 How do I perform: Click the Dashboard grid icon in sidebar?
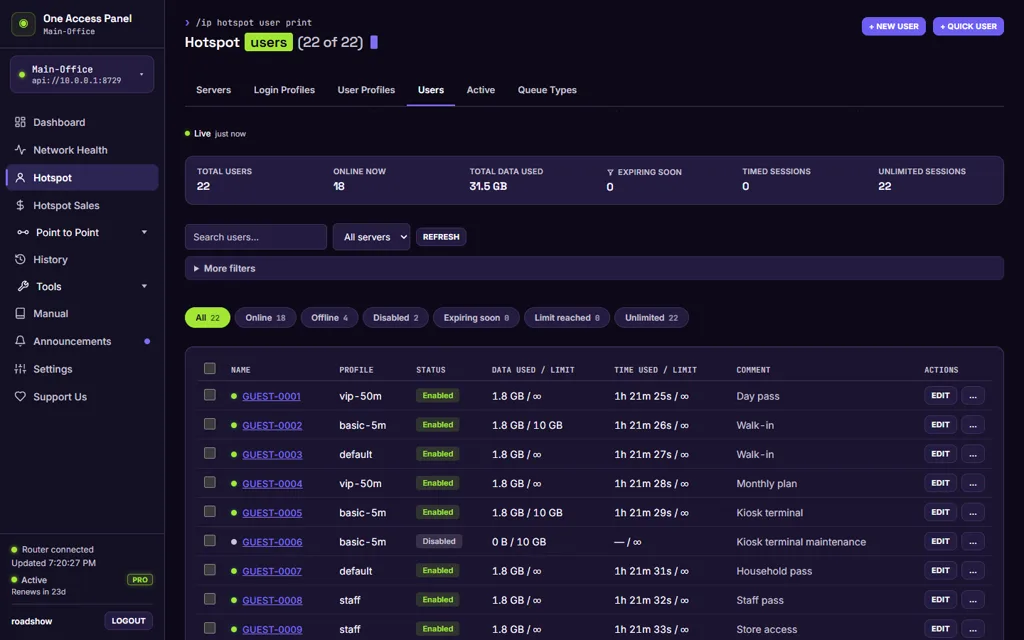click(20, 122)
